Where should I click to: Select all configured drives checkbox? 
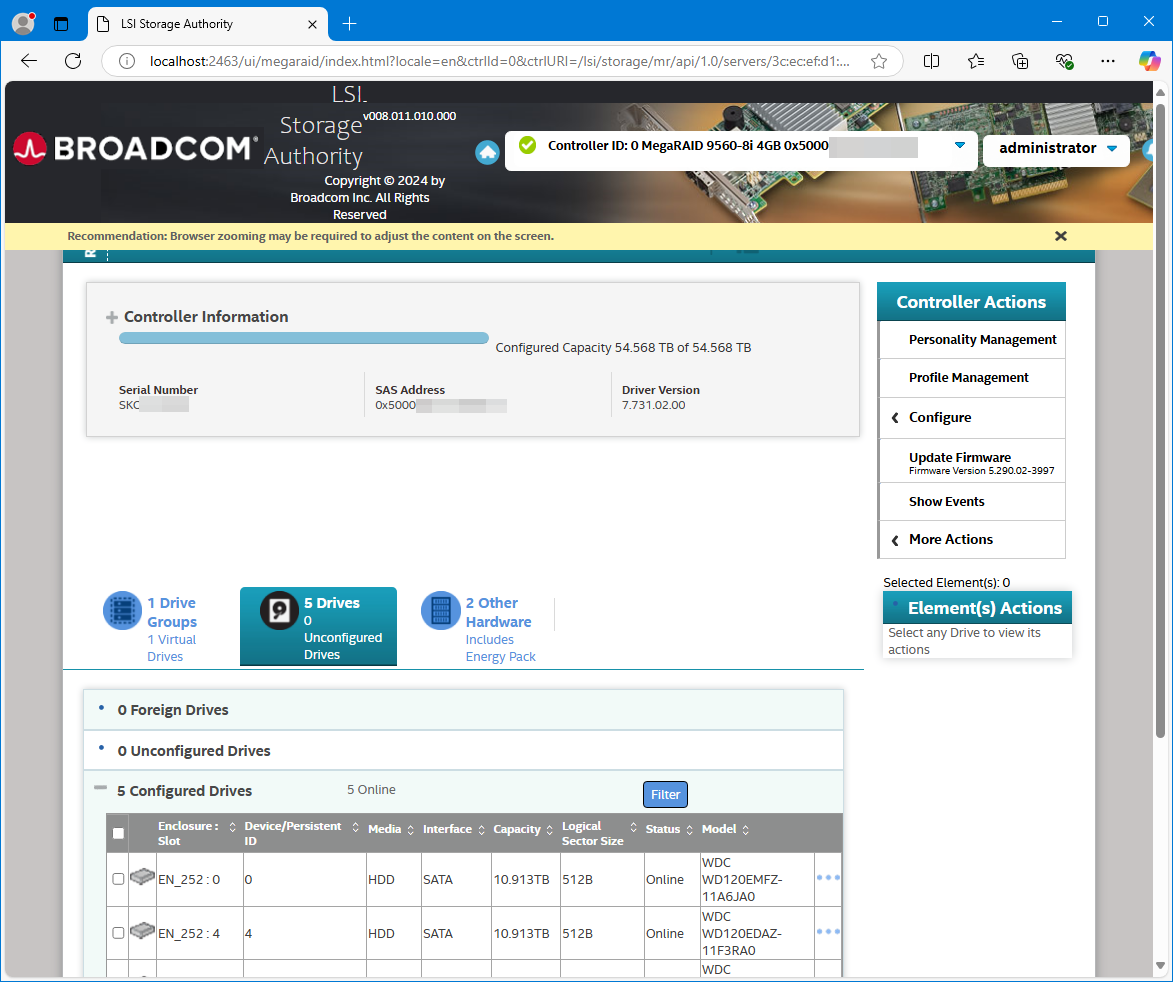pyautogui.click(x=118, y=833)
